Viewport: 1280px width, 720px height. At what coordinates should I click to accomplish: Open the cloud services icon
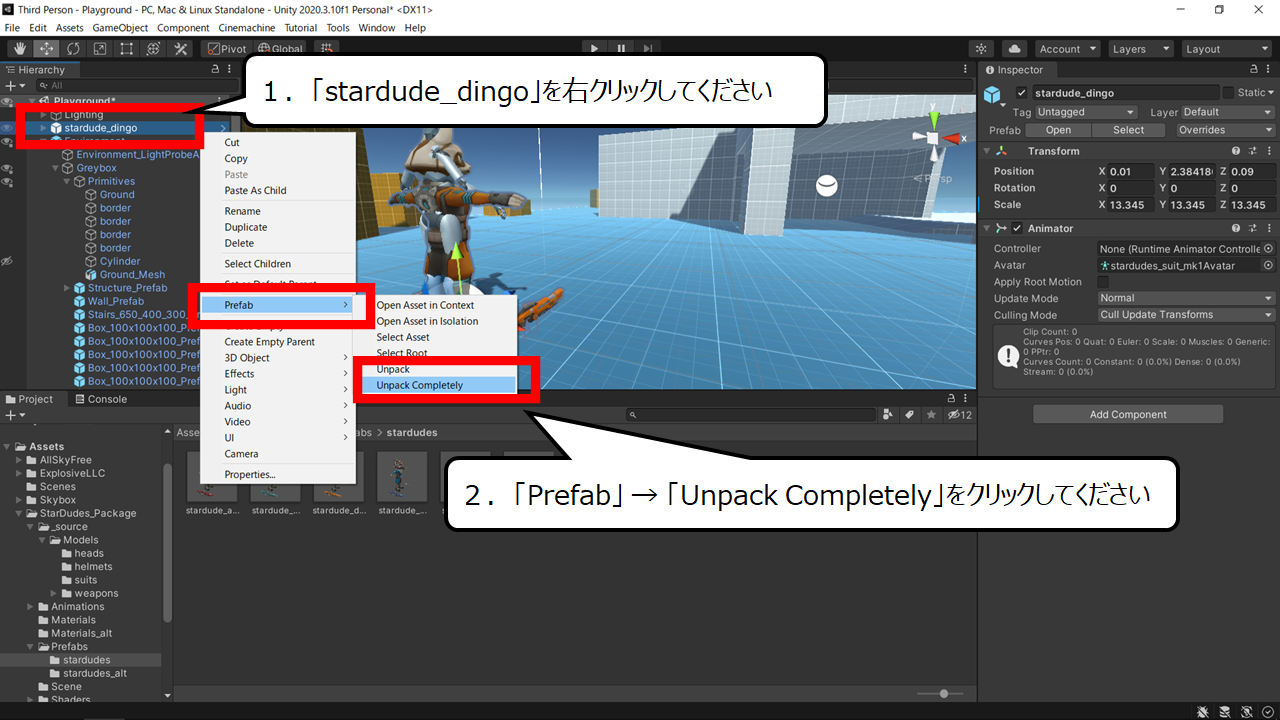(x=1015, y=48)
